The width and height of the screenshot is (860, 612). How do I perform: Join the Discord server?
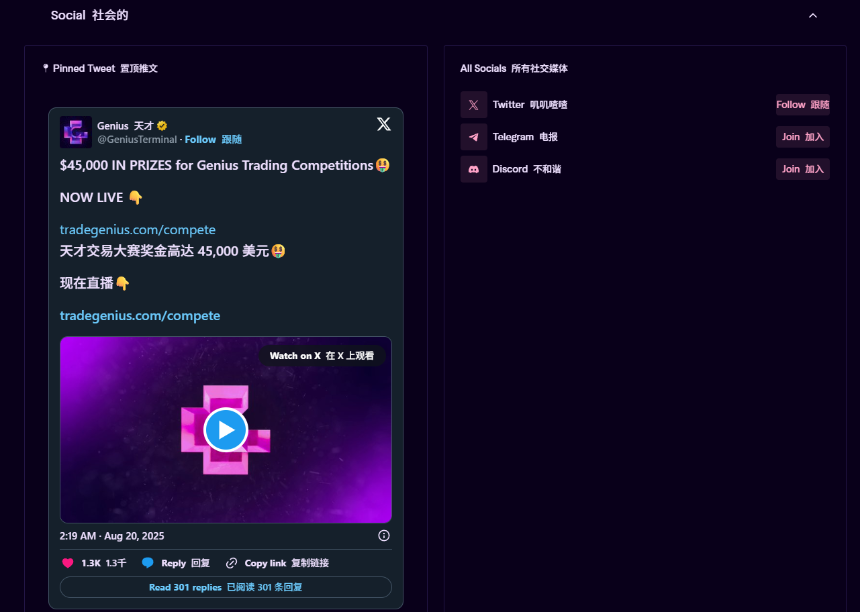(x=802, y=169)
